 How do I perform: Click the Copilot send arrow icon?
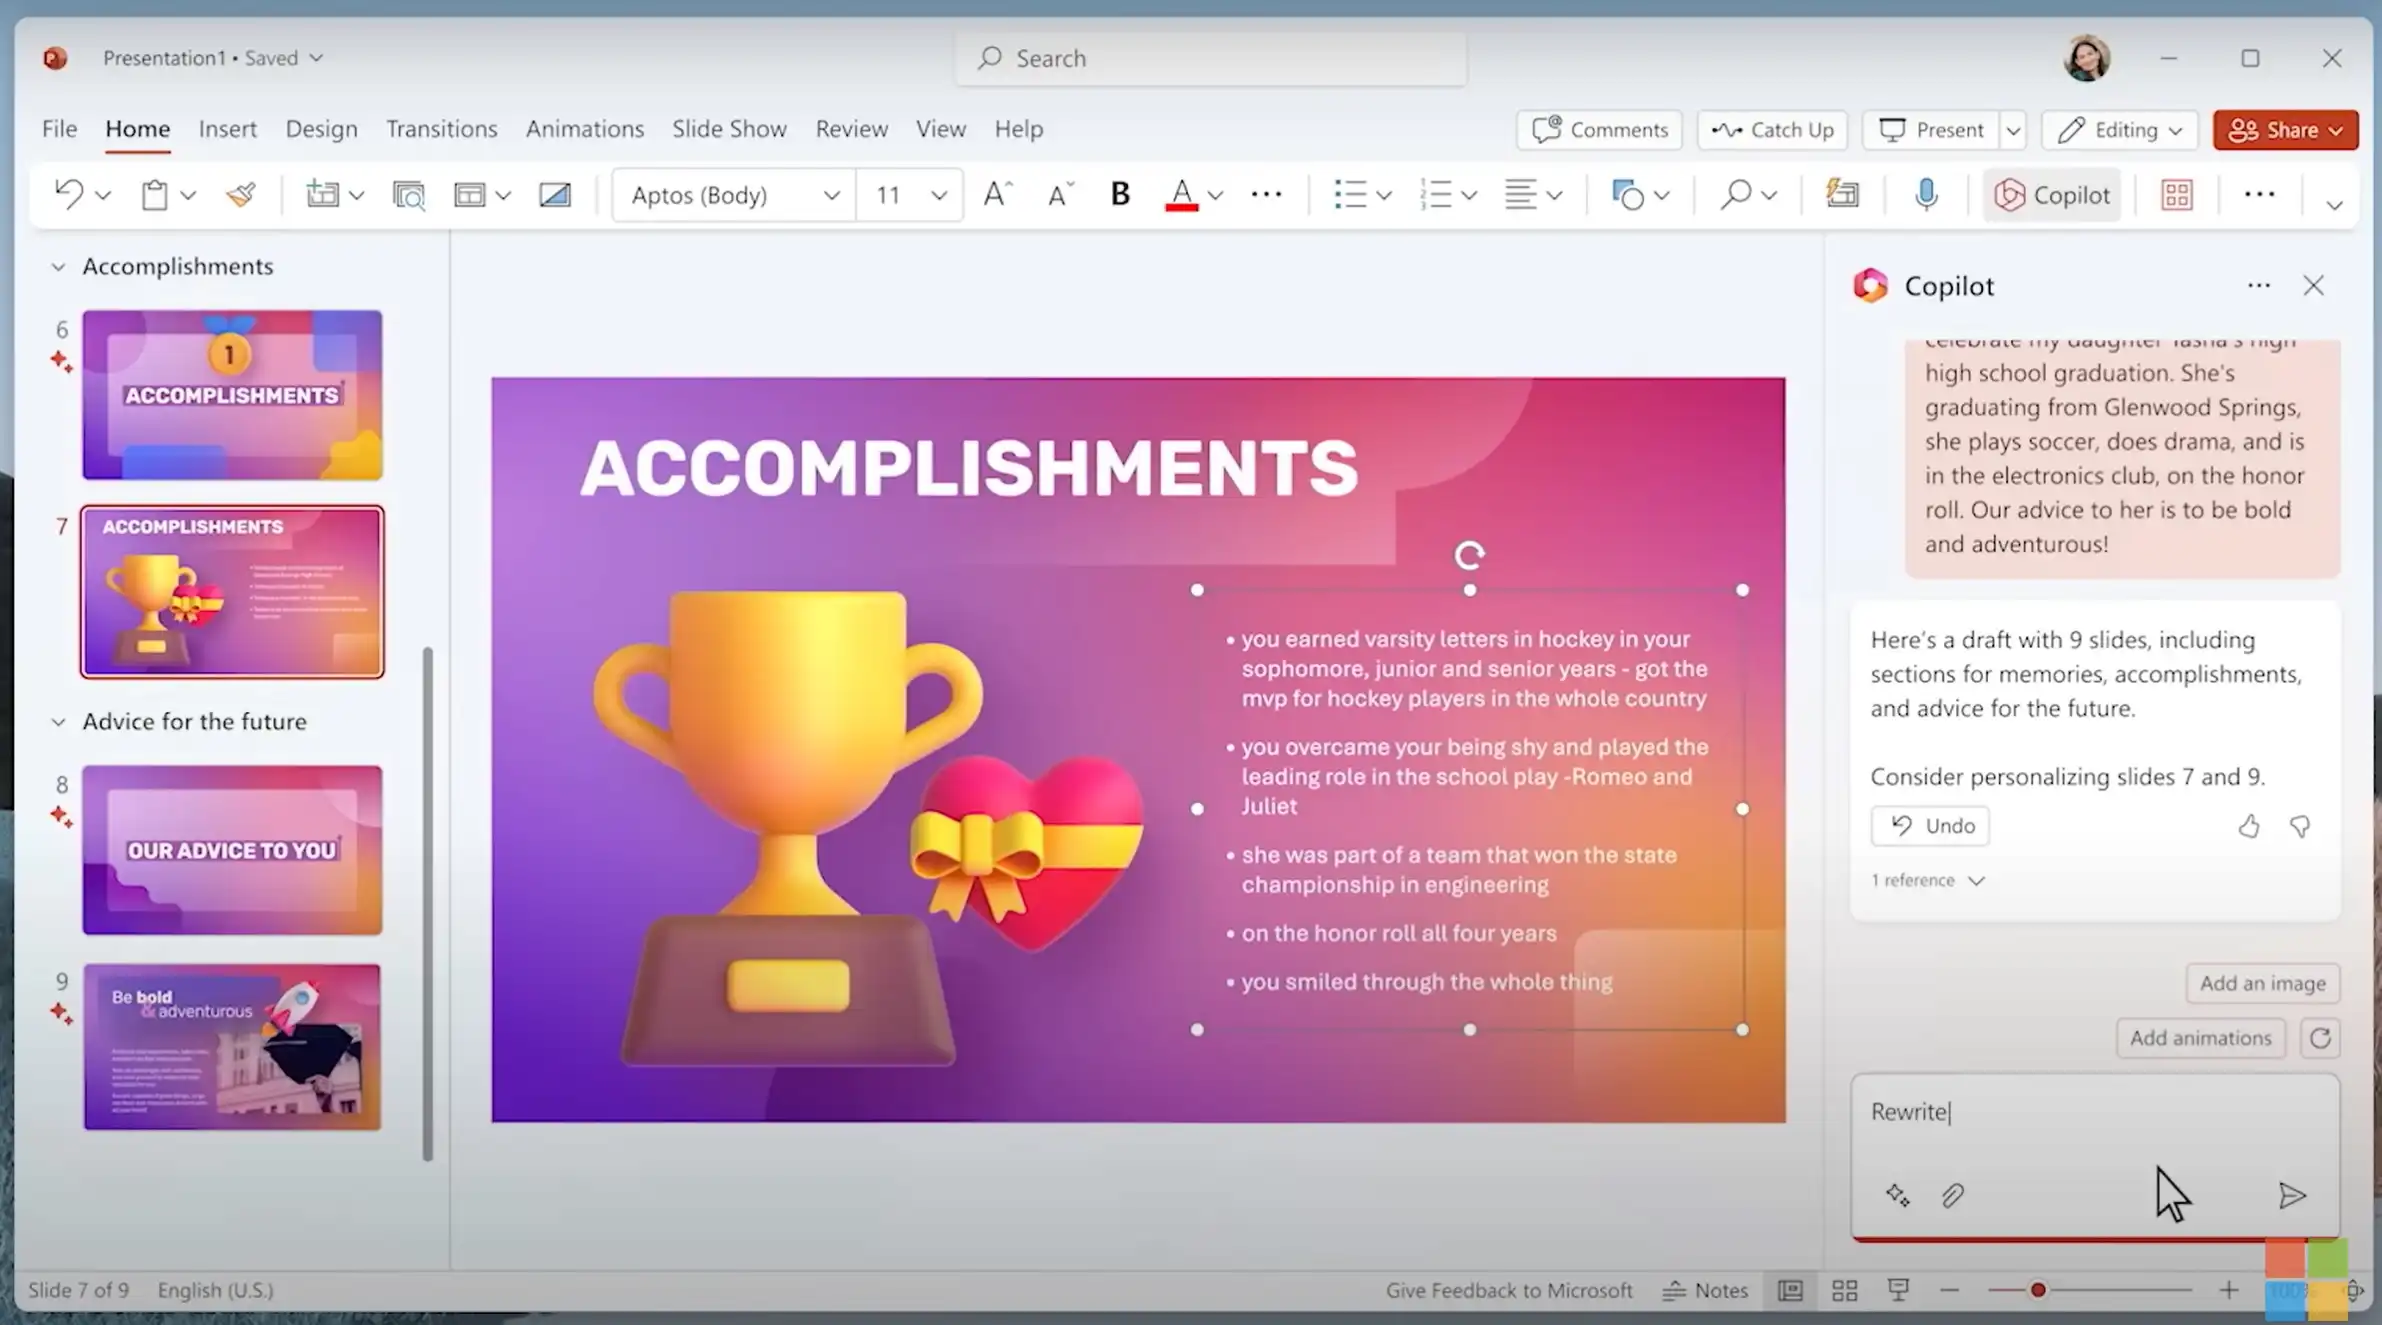[2291, 1195]
